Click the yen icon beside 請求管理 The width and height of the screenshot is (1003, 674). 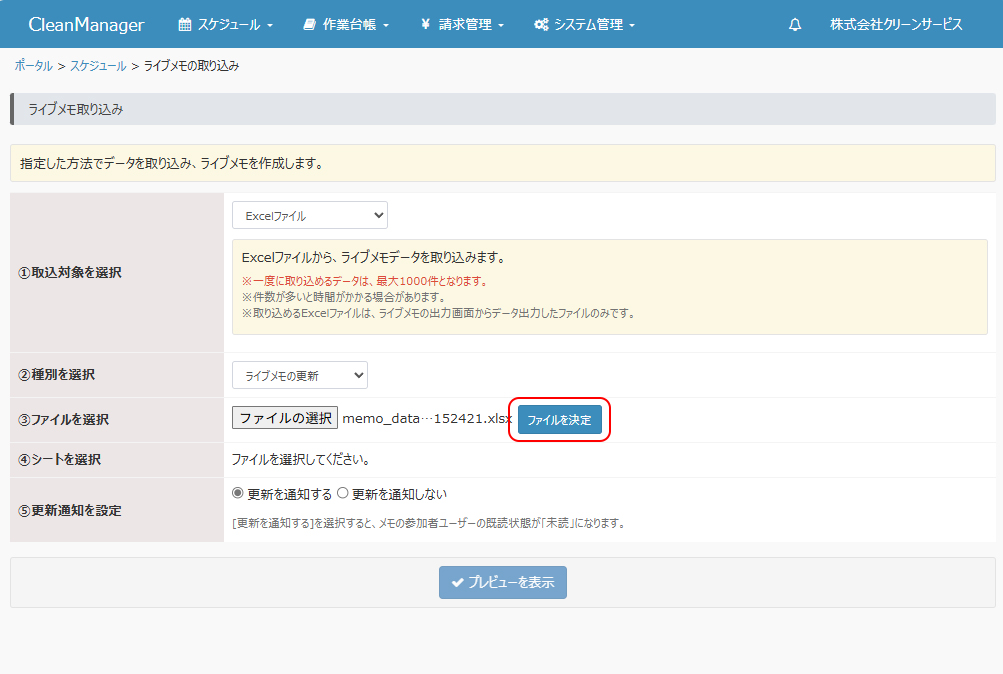tap(426, 24)
